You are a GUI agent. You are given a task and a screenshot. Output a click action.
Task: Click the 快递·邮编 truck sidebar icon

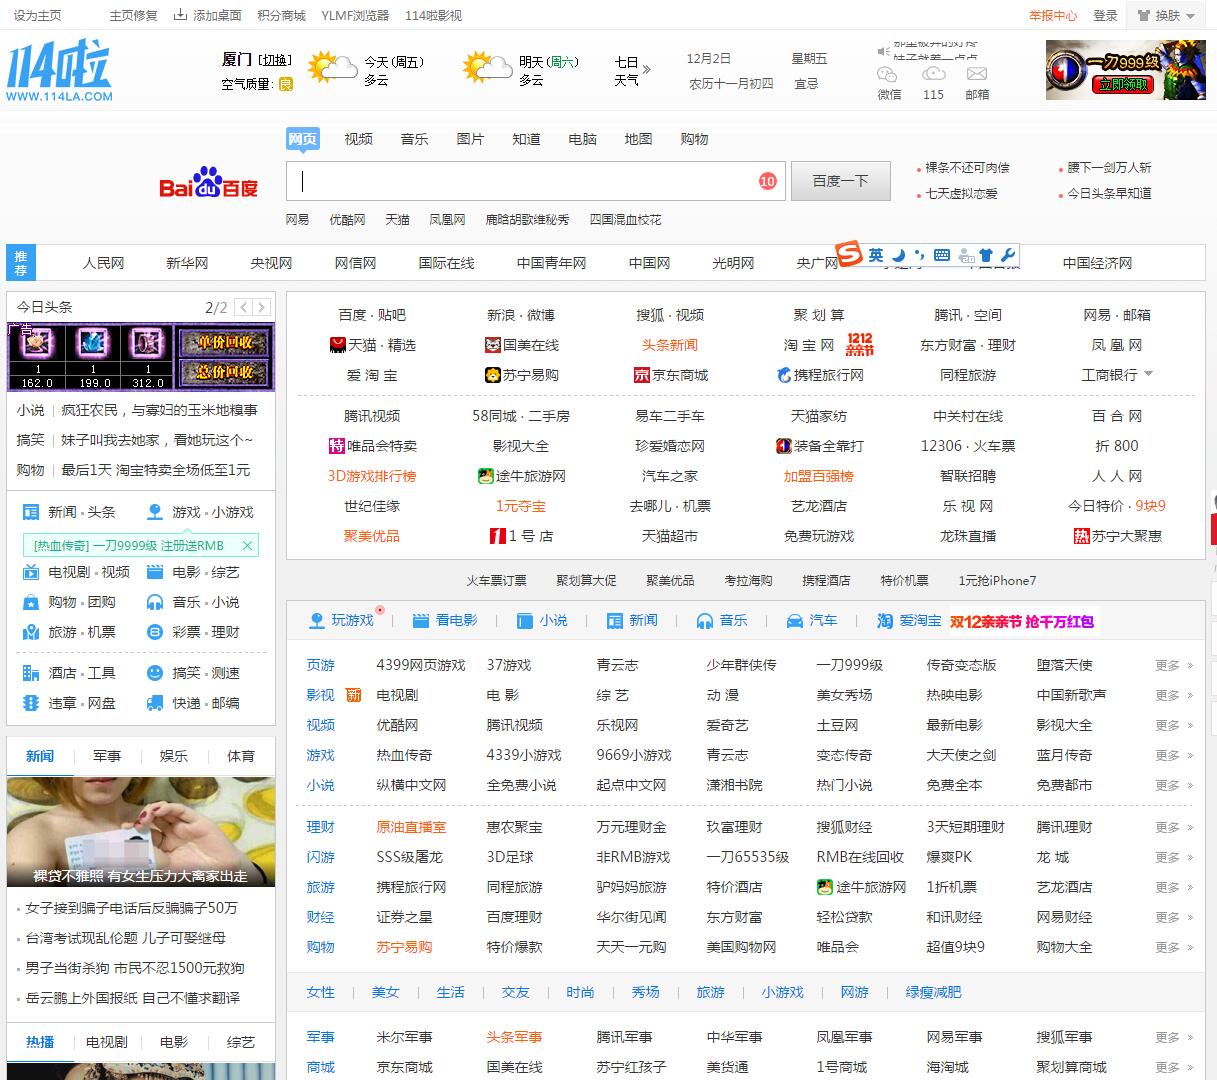click(155, 703)
